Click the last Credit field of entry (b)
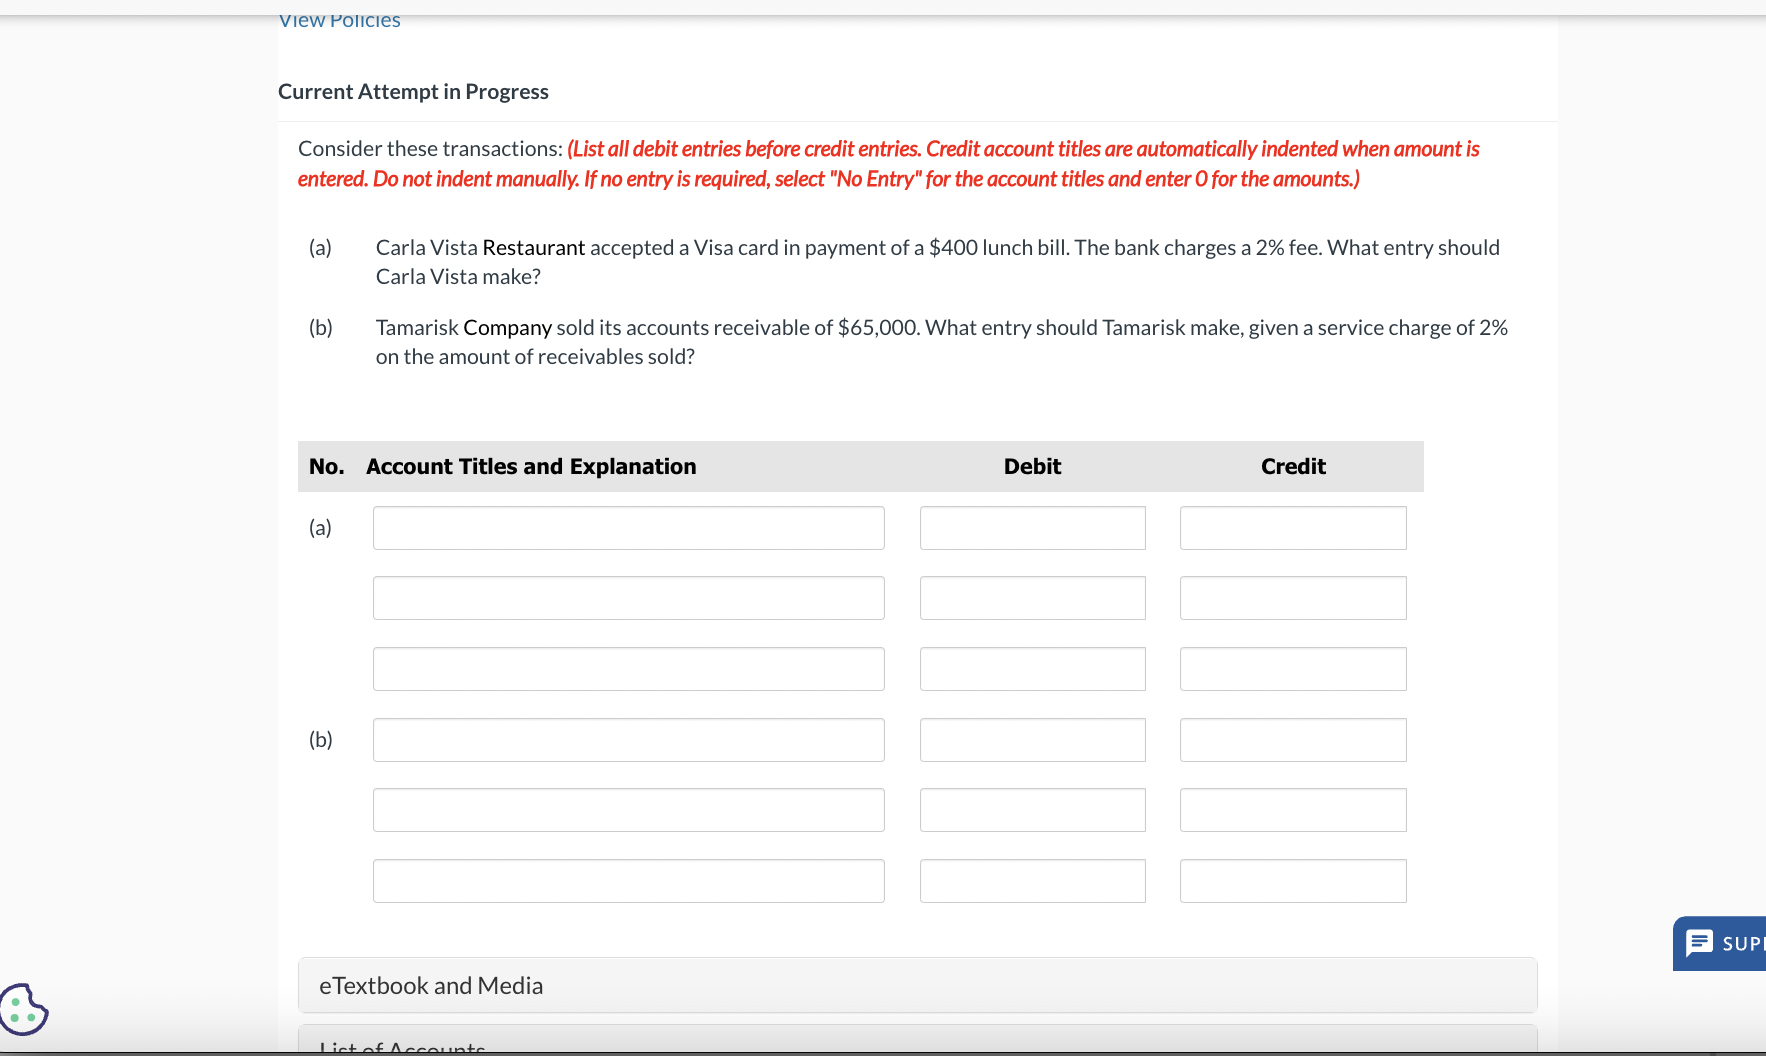The width and height of the screenshot is (1766, 1056). click(x=1292, y=880)
